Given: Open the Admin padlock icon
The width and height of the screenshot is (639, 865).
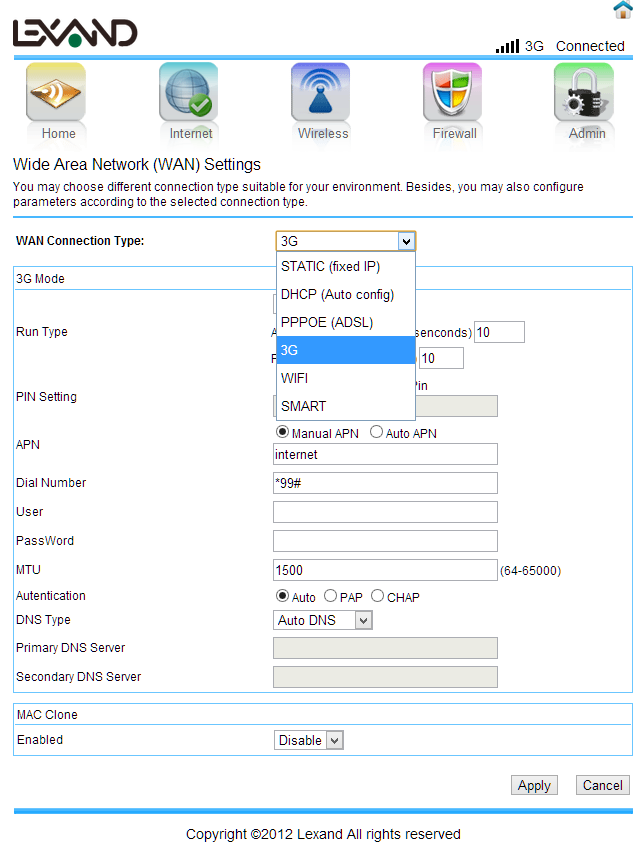Looking at the screenshot, I should point(584,92).
